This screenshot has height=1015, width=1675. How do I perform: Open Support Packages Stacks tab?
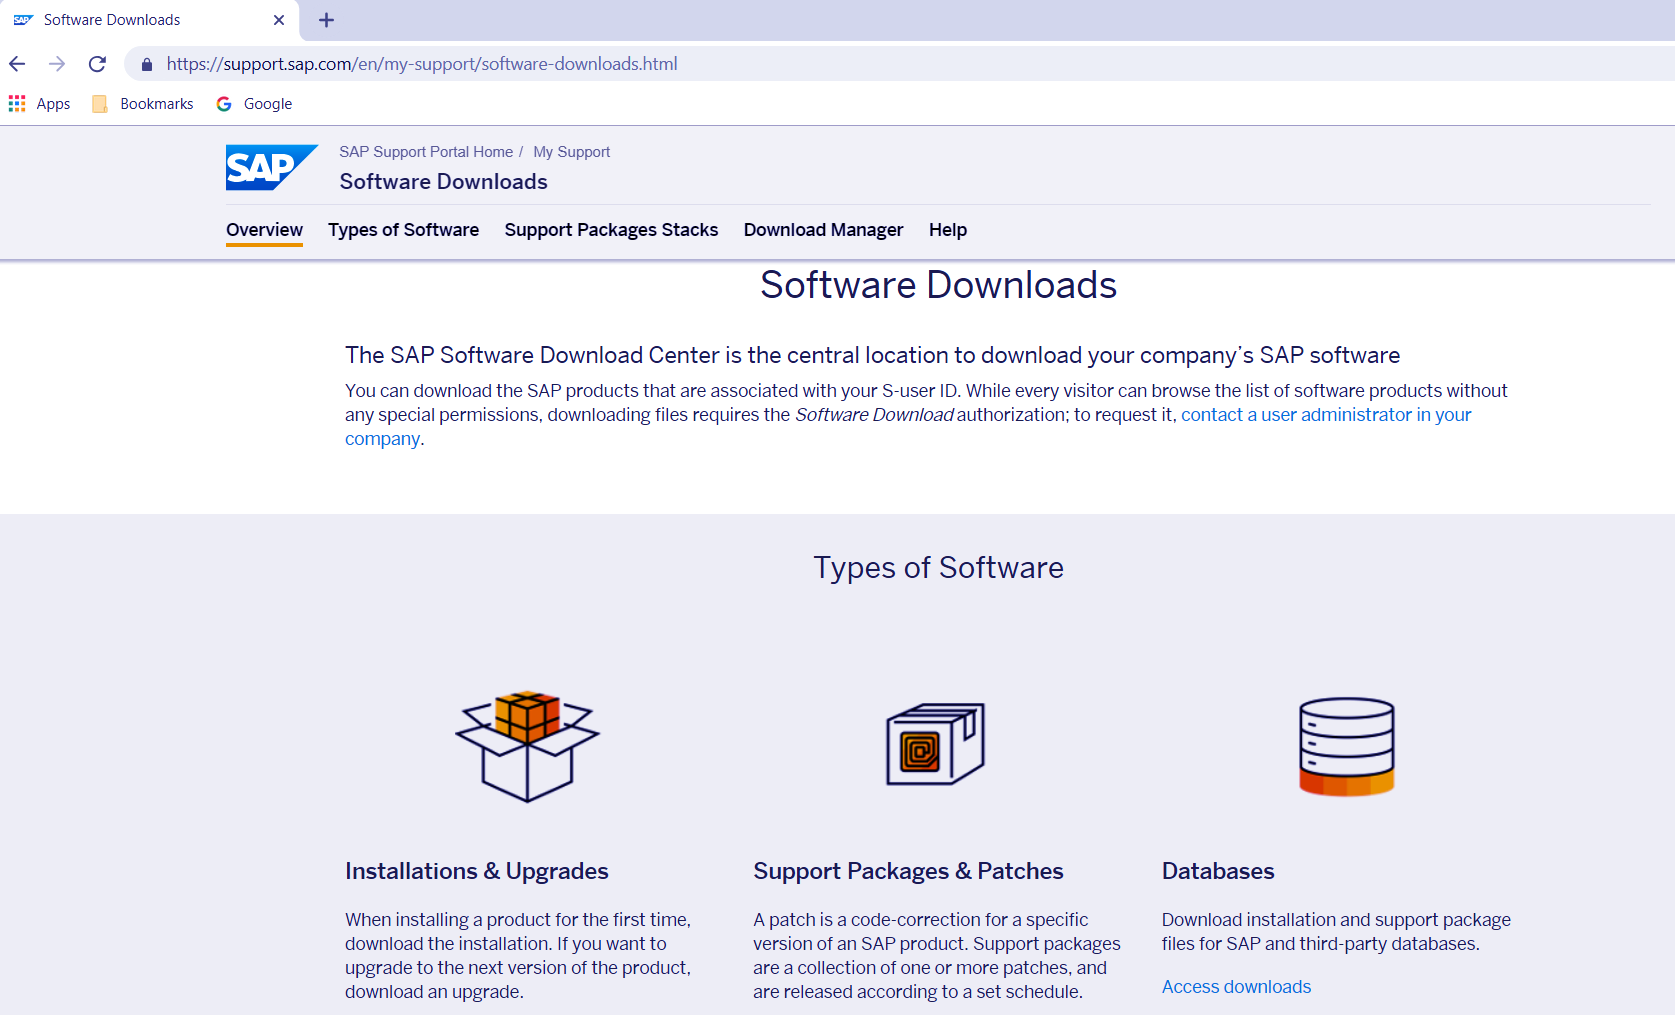(x=611, y=230)
